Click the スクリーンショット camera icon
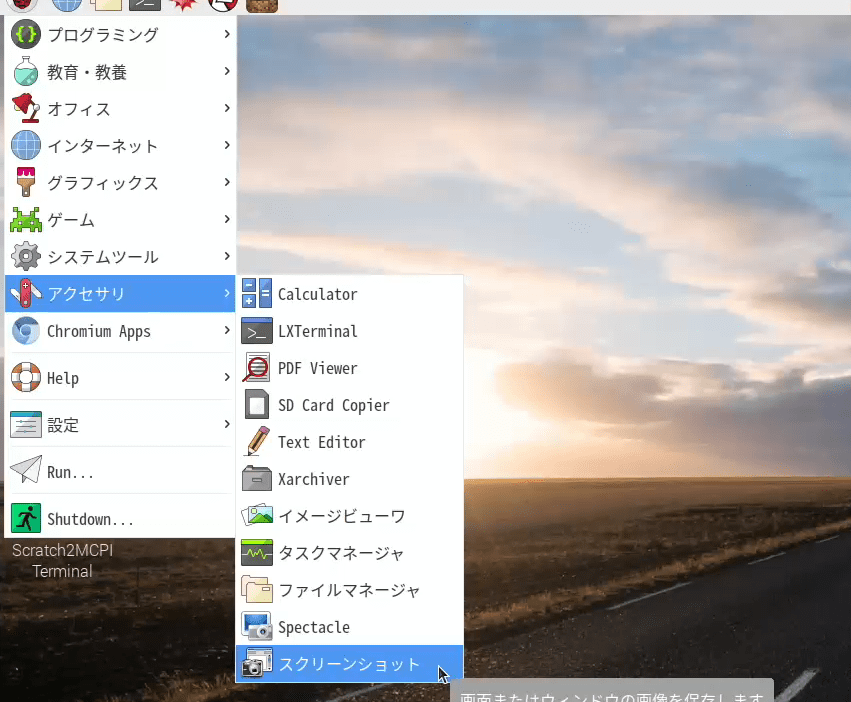Screen dimensions: 851x702 click(257, 663)
